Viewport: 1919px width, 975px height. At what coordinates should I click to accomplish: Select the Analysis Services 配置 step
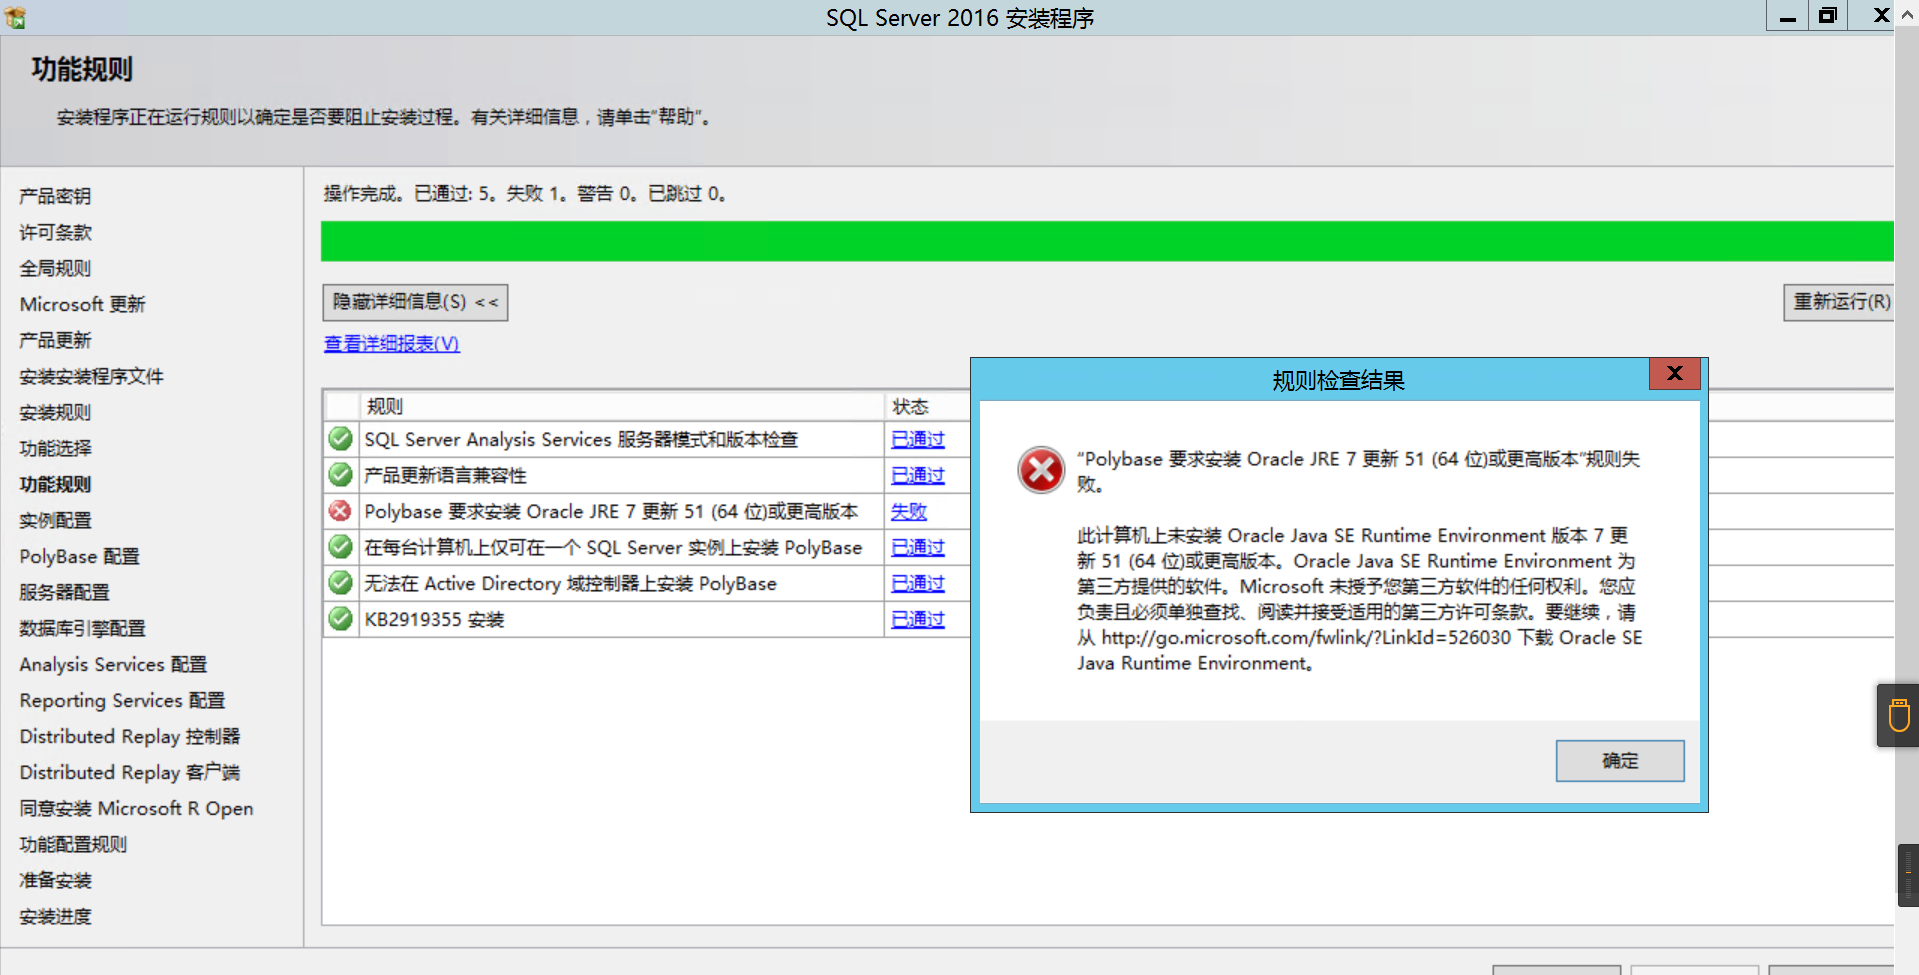pos(113,664)
